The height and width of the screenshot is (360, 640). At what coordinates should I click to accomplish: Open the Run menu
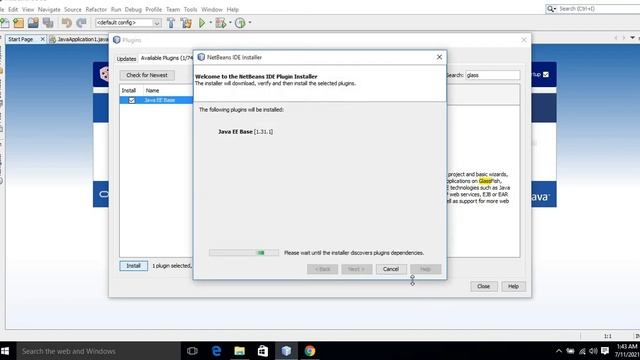click(x=116, y=9)
